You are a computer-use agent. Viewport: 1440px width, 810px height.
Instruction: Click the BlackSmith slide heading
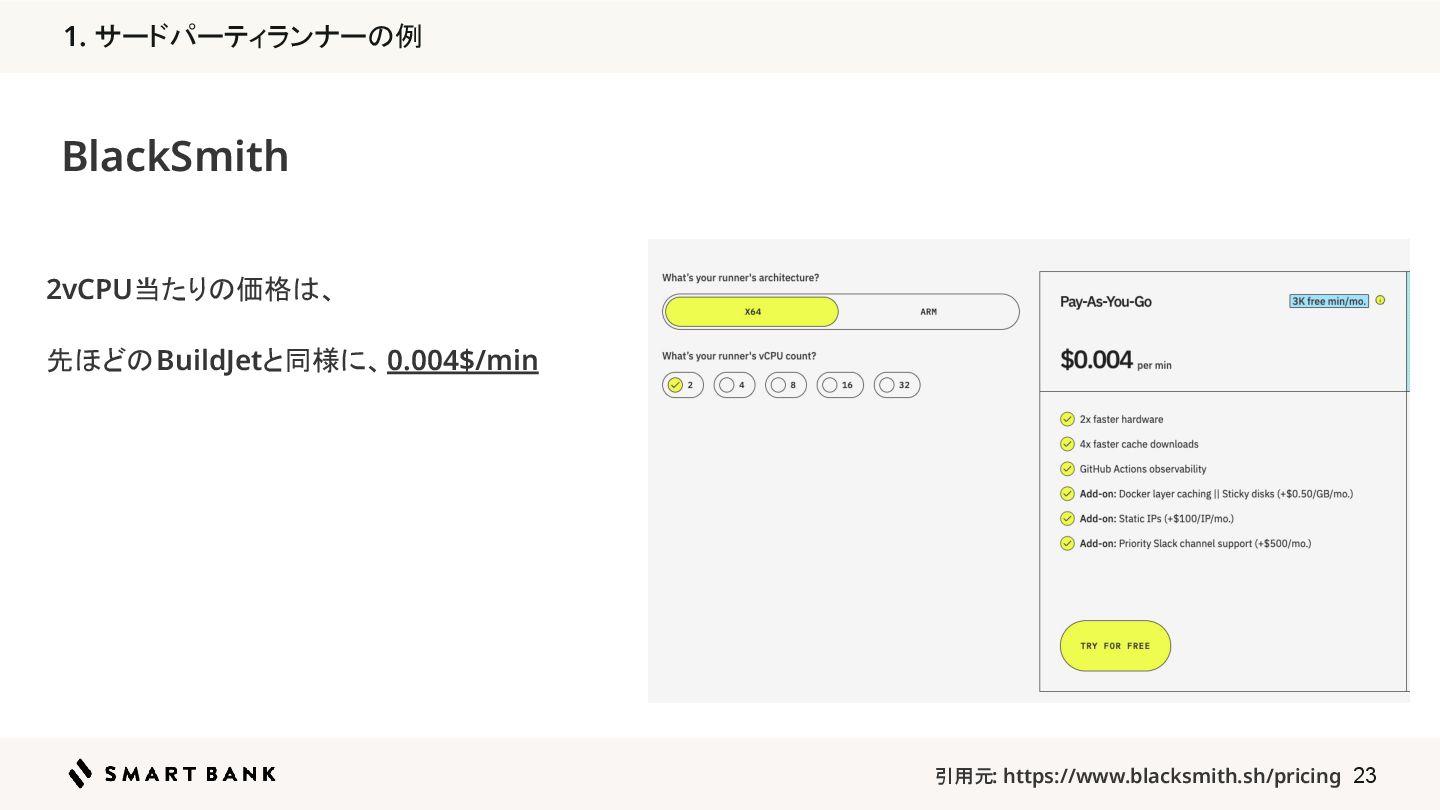coord(175,156)
